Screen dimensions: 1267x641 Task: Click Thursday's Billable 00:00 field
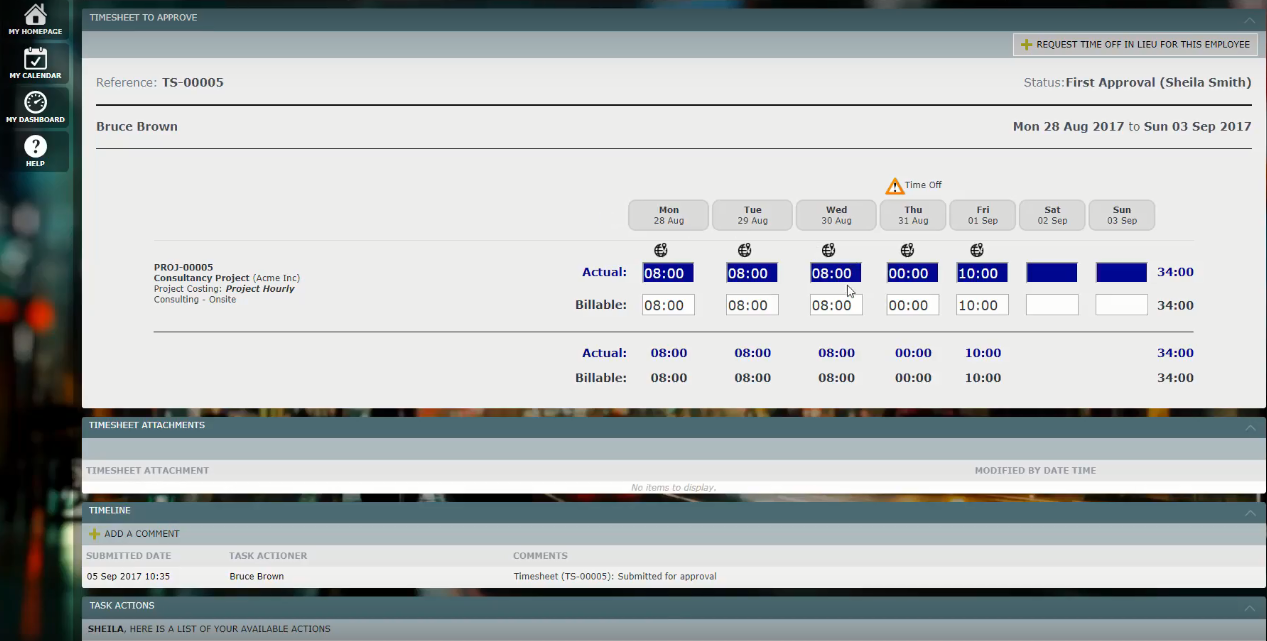click(913, 305)
